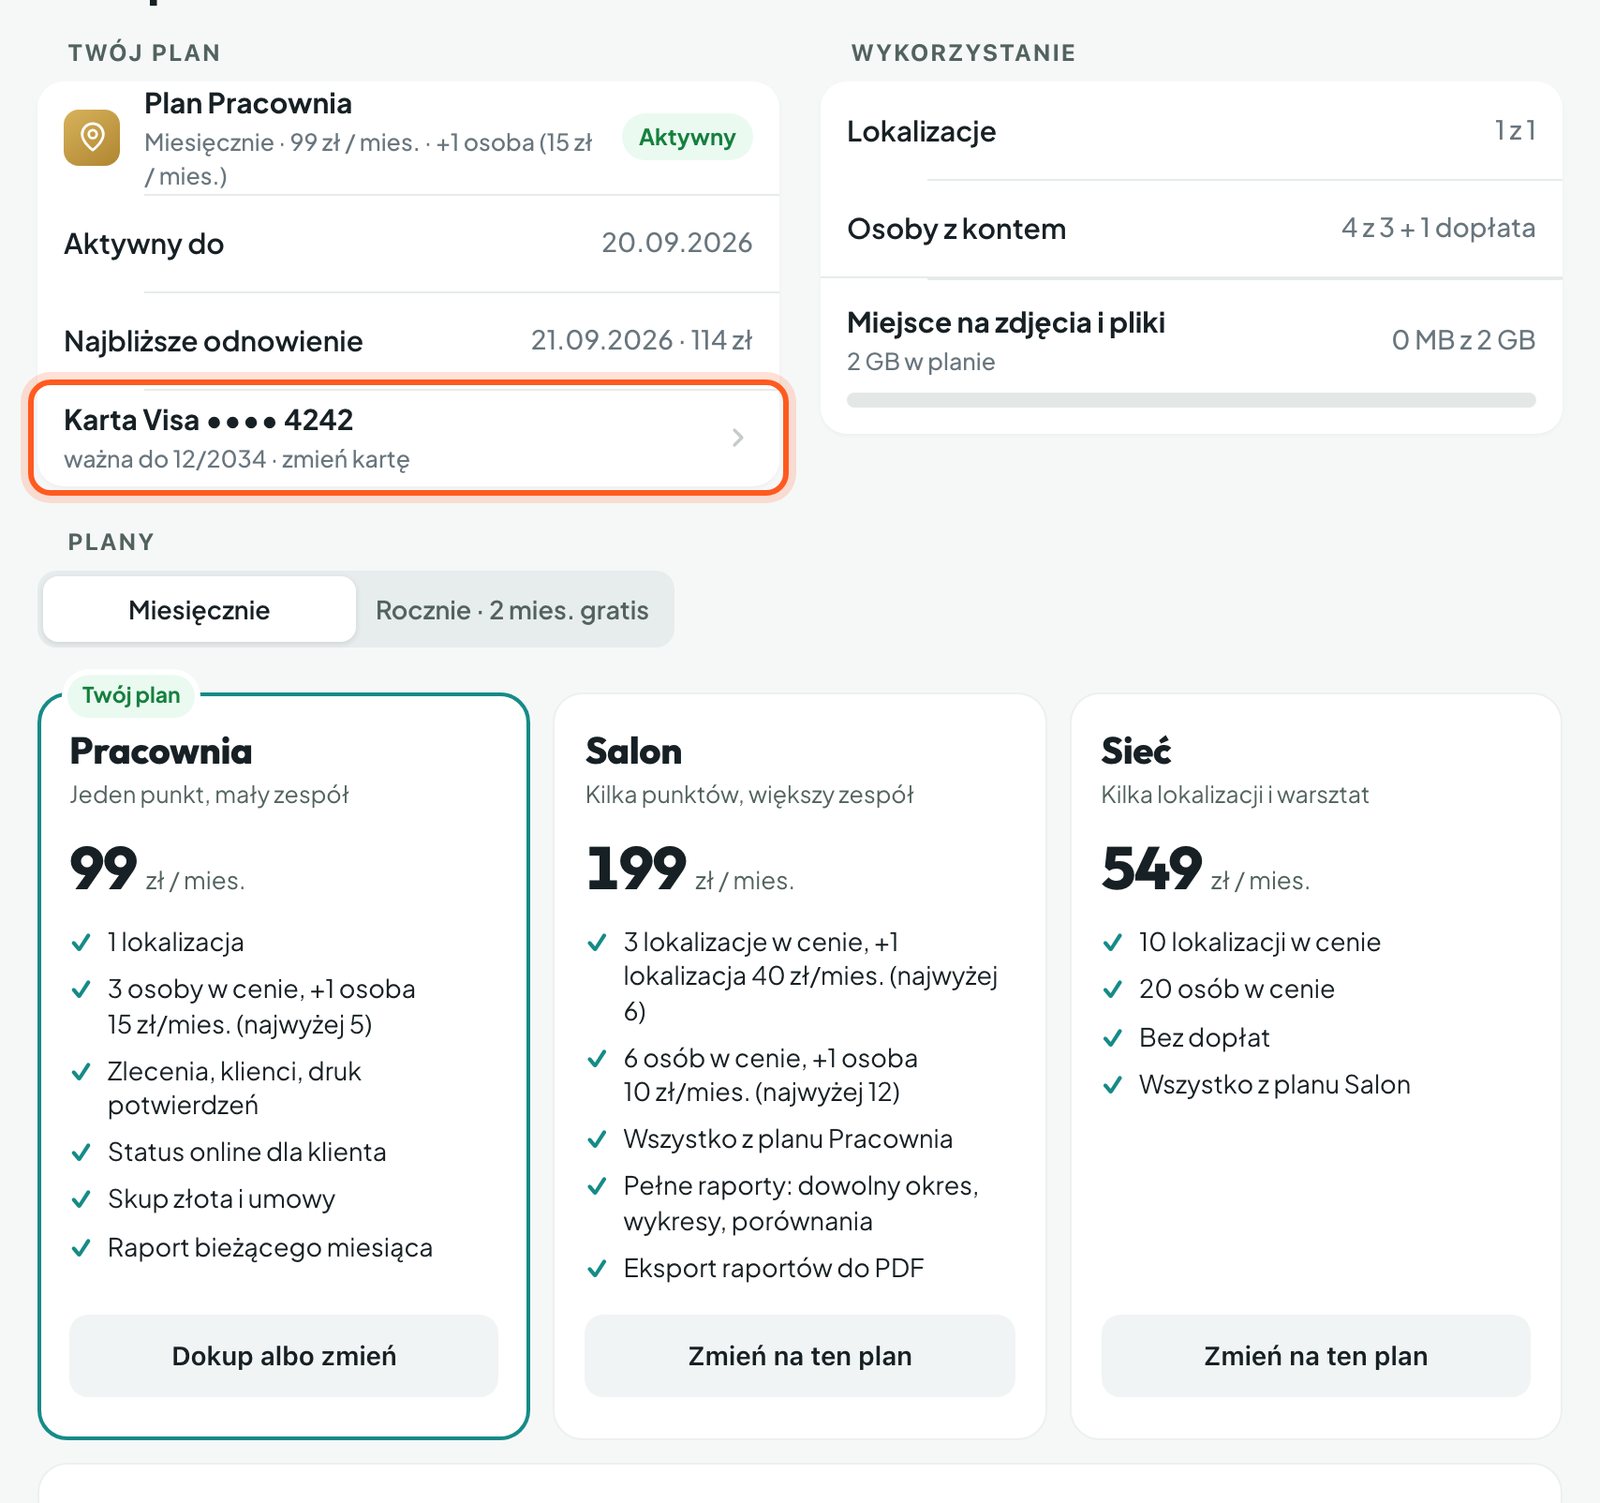The image size is (1600, 1503).
Task: Switch billing to Rocznie 2 mies. gratis
Action: point(512,610)
